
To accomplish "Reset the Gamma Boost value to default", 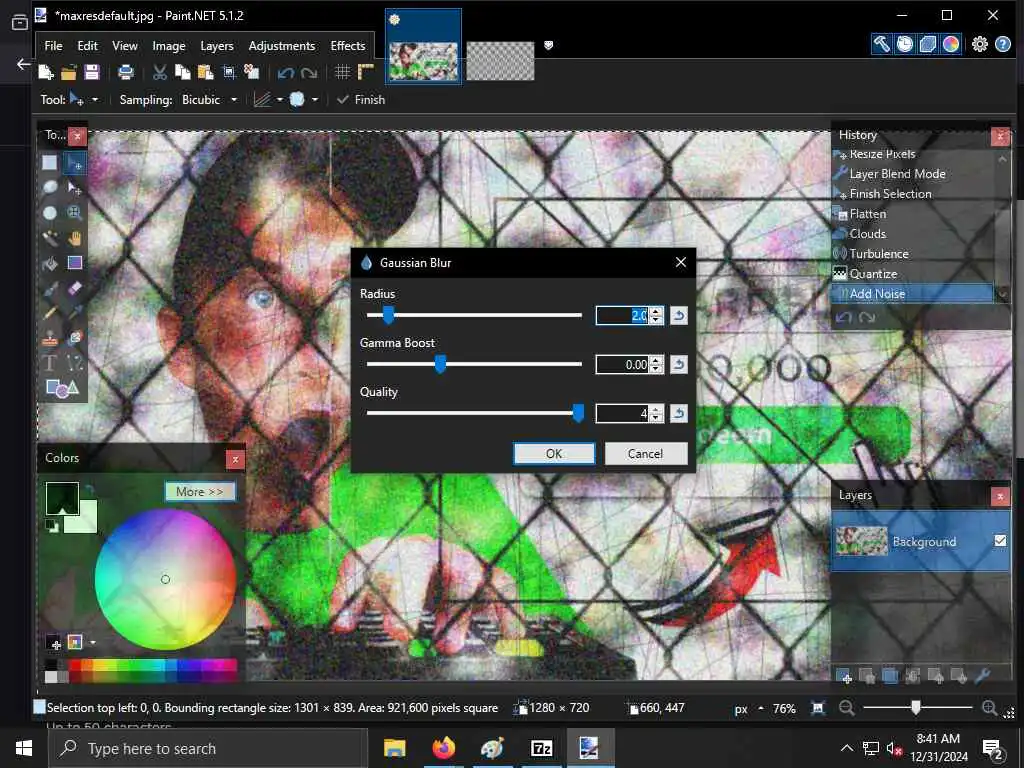I will [679, 364].
